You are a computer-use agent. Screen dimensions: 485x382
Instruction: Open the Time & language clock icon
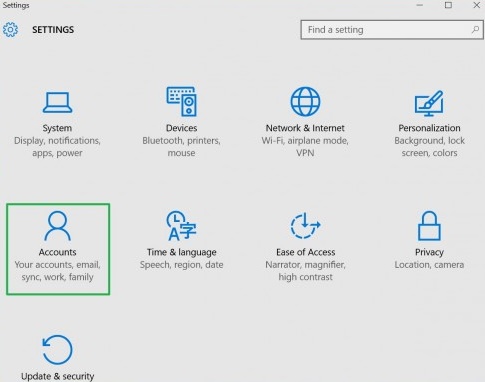click(x=181, y=226)
